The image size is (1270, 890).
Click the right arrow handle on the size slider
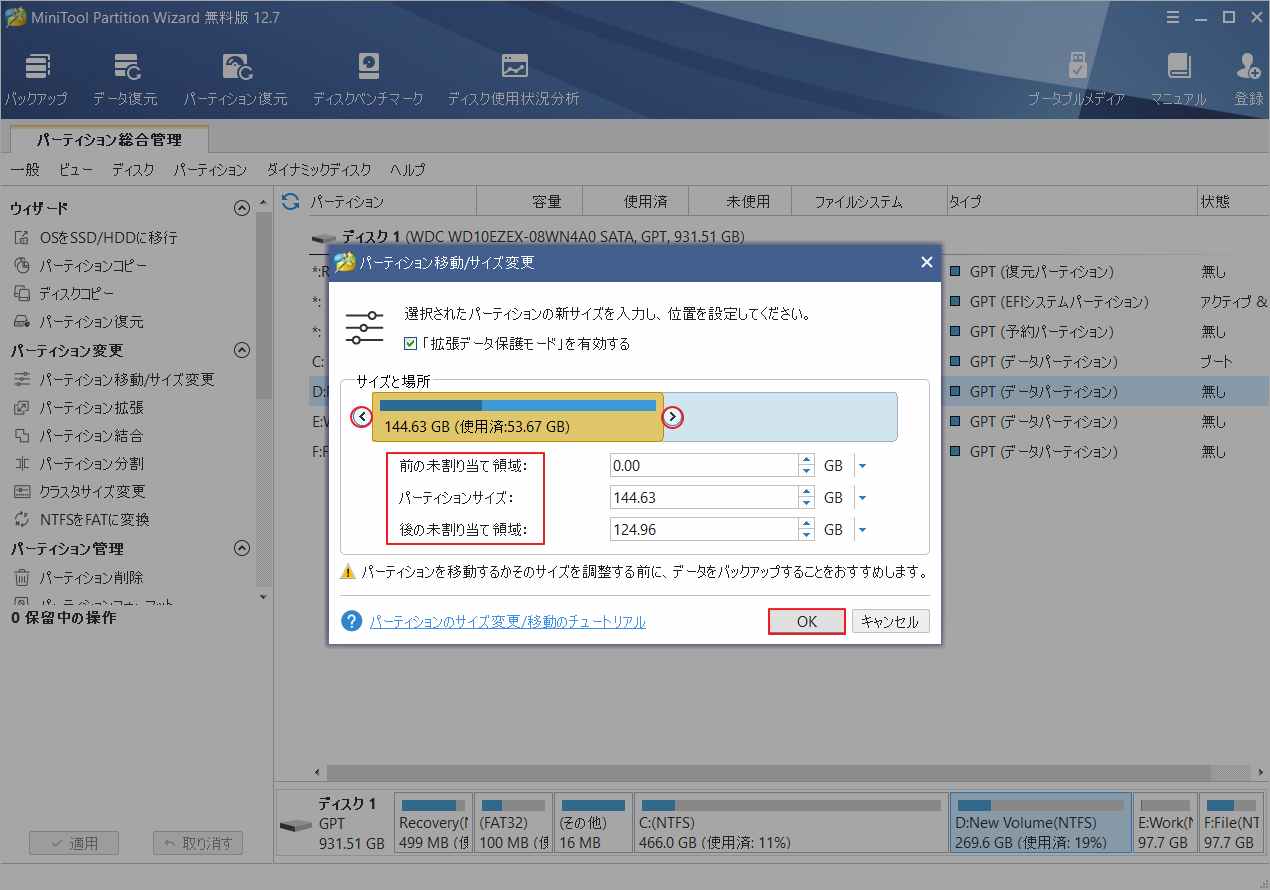(x=671, y=417)
